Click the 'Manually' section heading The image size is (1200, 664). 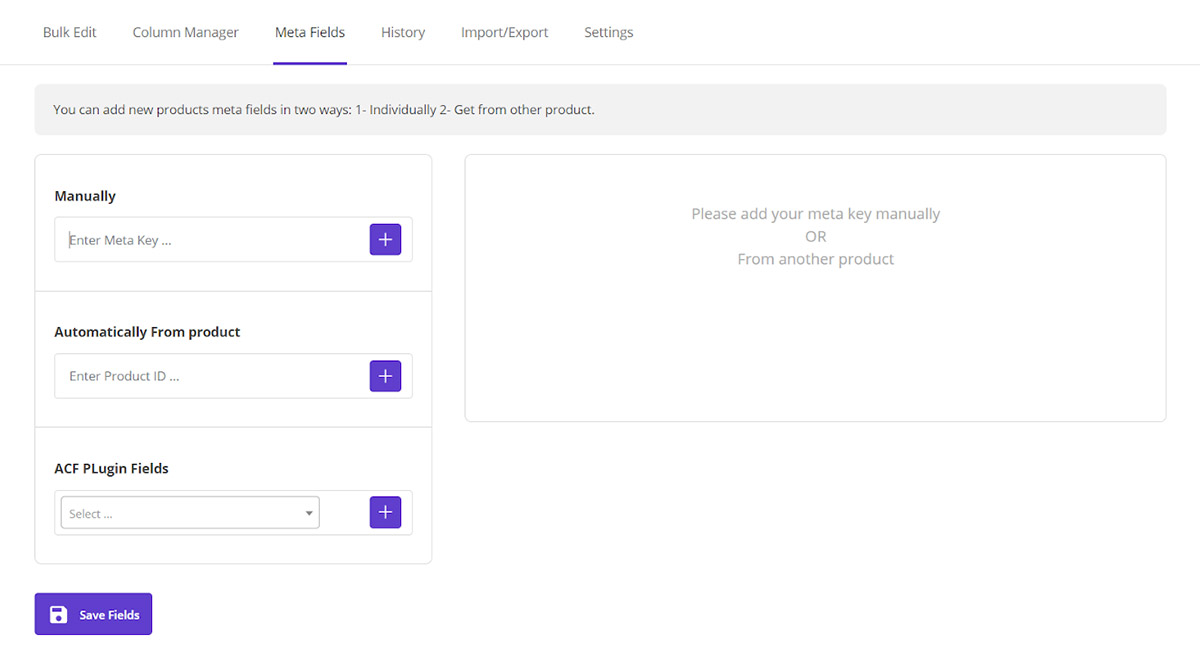pos(85,196)
